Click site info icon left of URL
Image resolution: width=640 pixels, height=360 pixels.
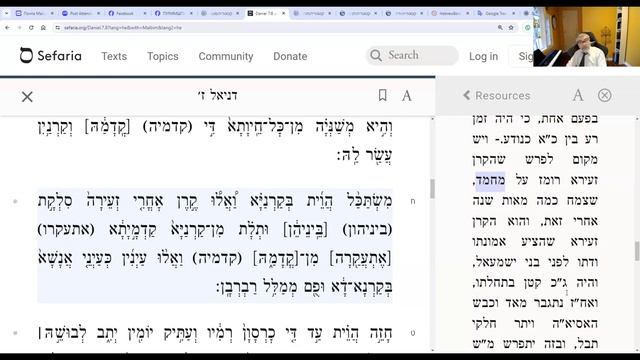(x=58, y=28)
